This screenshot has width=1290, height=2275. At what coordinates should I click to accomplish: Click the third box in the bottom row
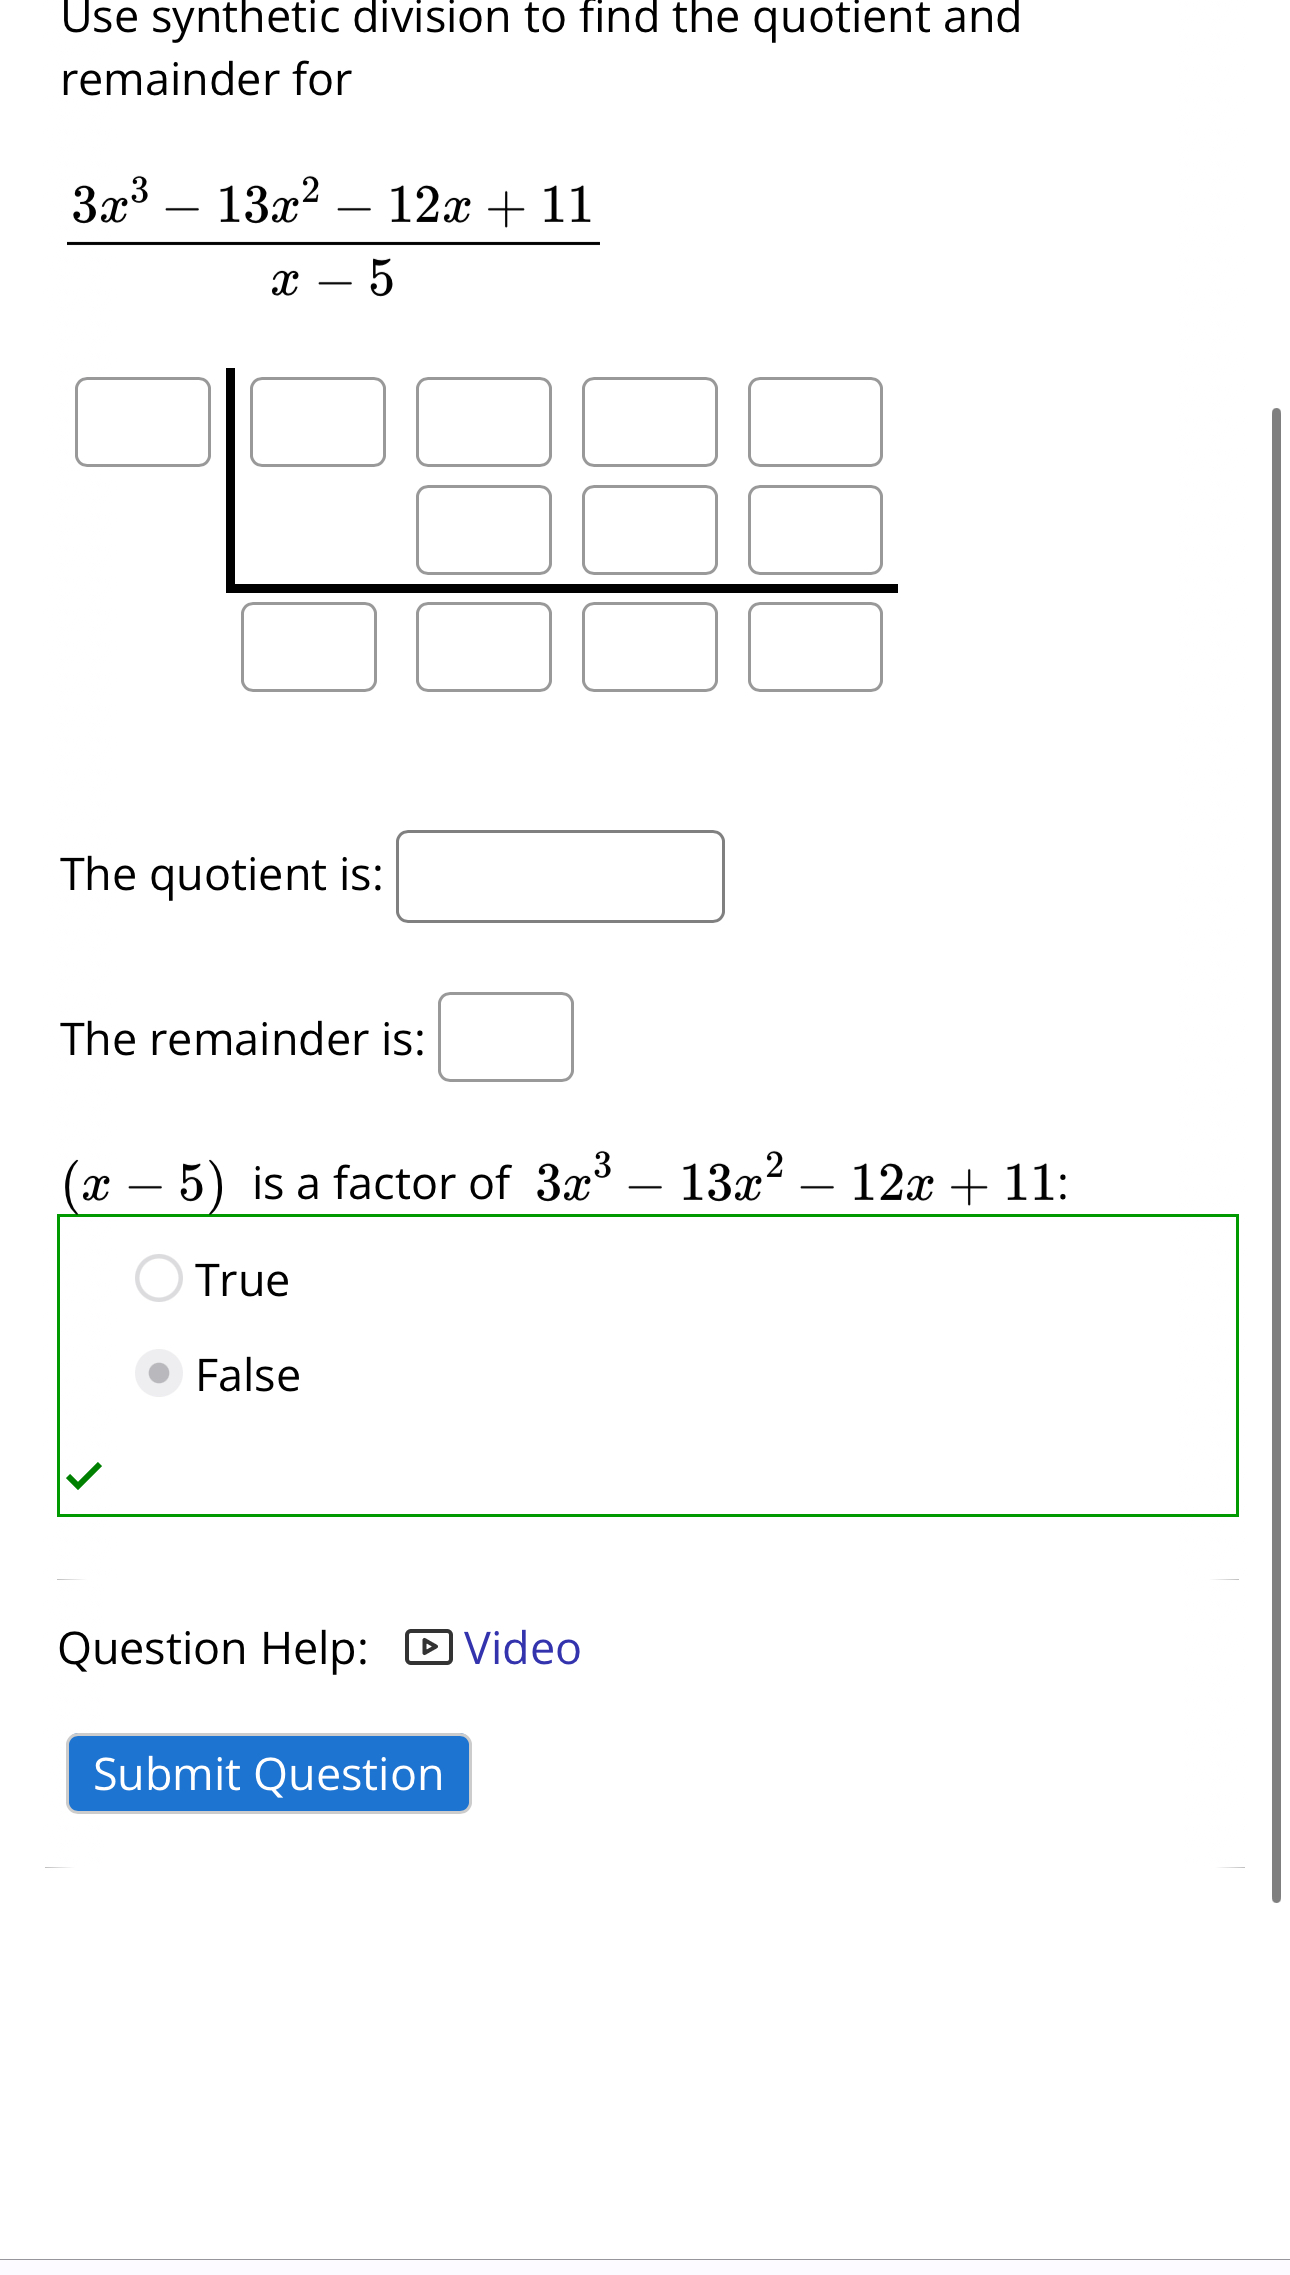click(x=650, y=648)
